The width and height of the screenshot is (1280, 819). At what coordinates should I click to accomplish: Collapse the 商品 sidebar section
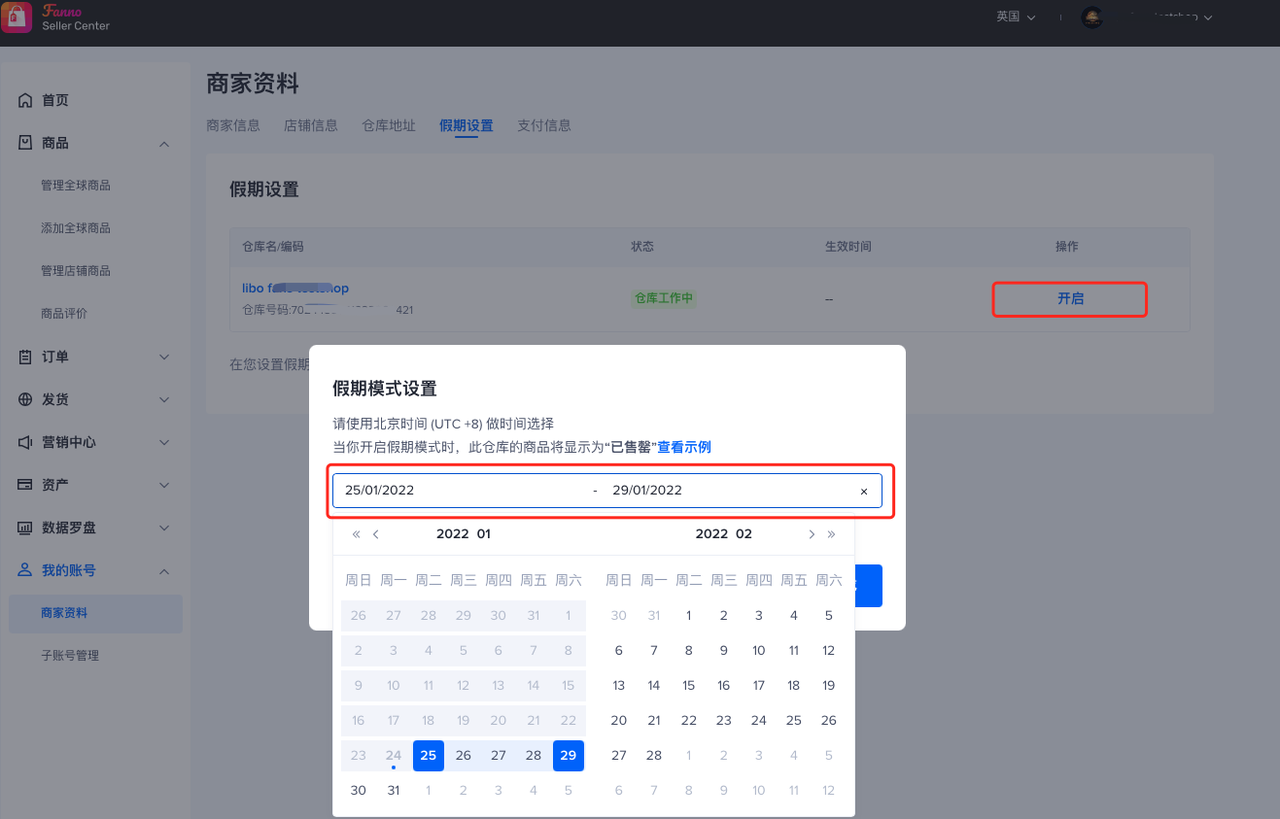[165, 144]
